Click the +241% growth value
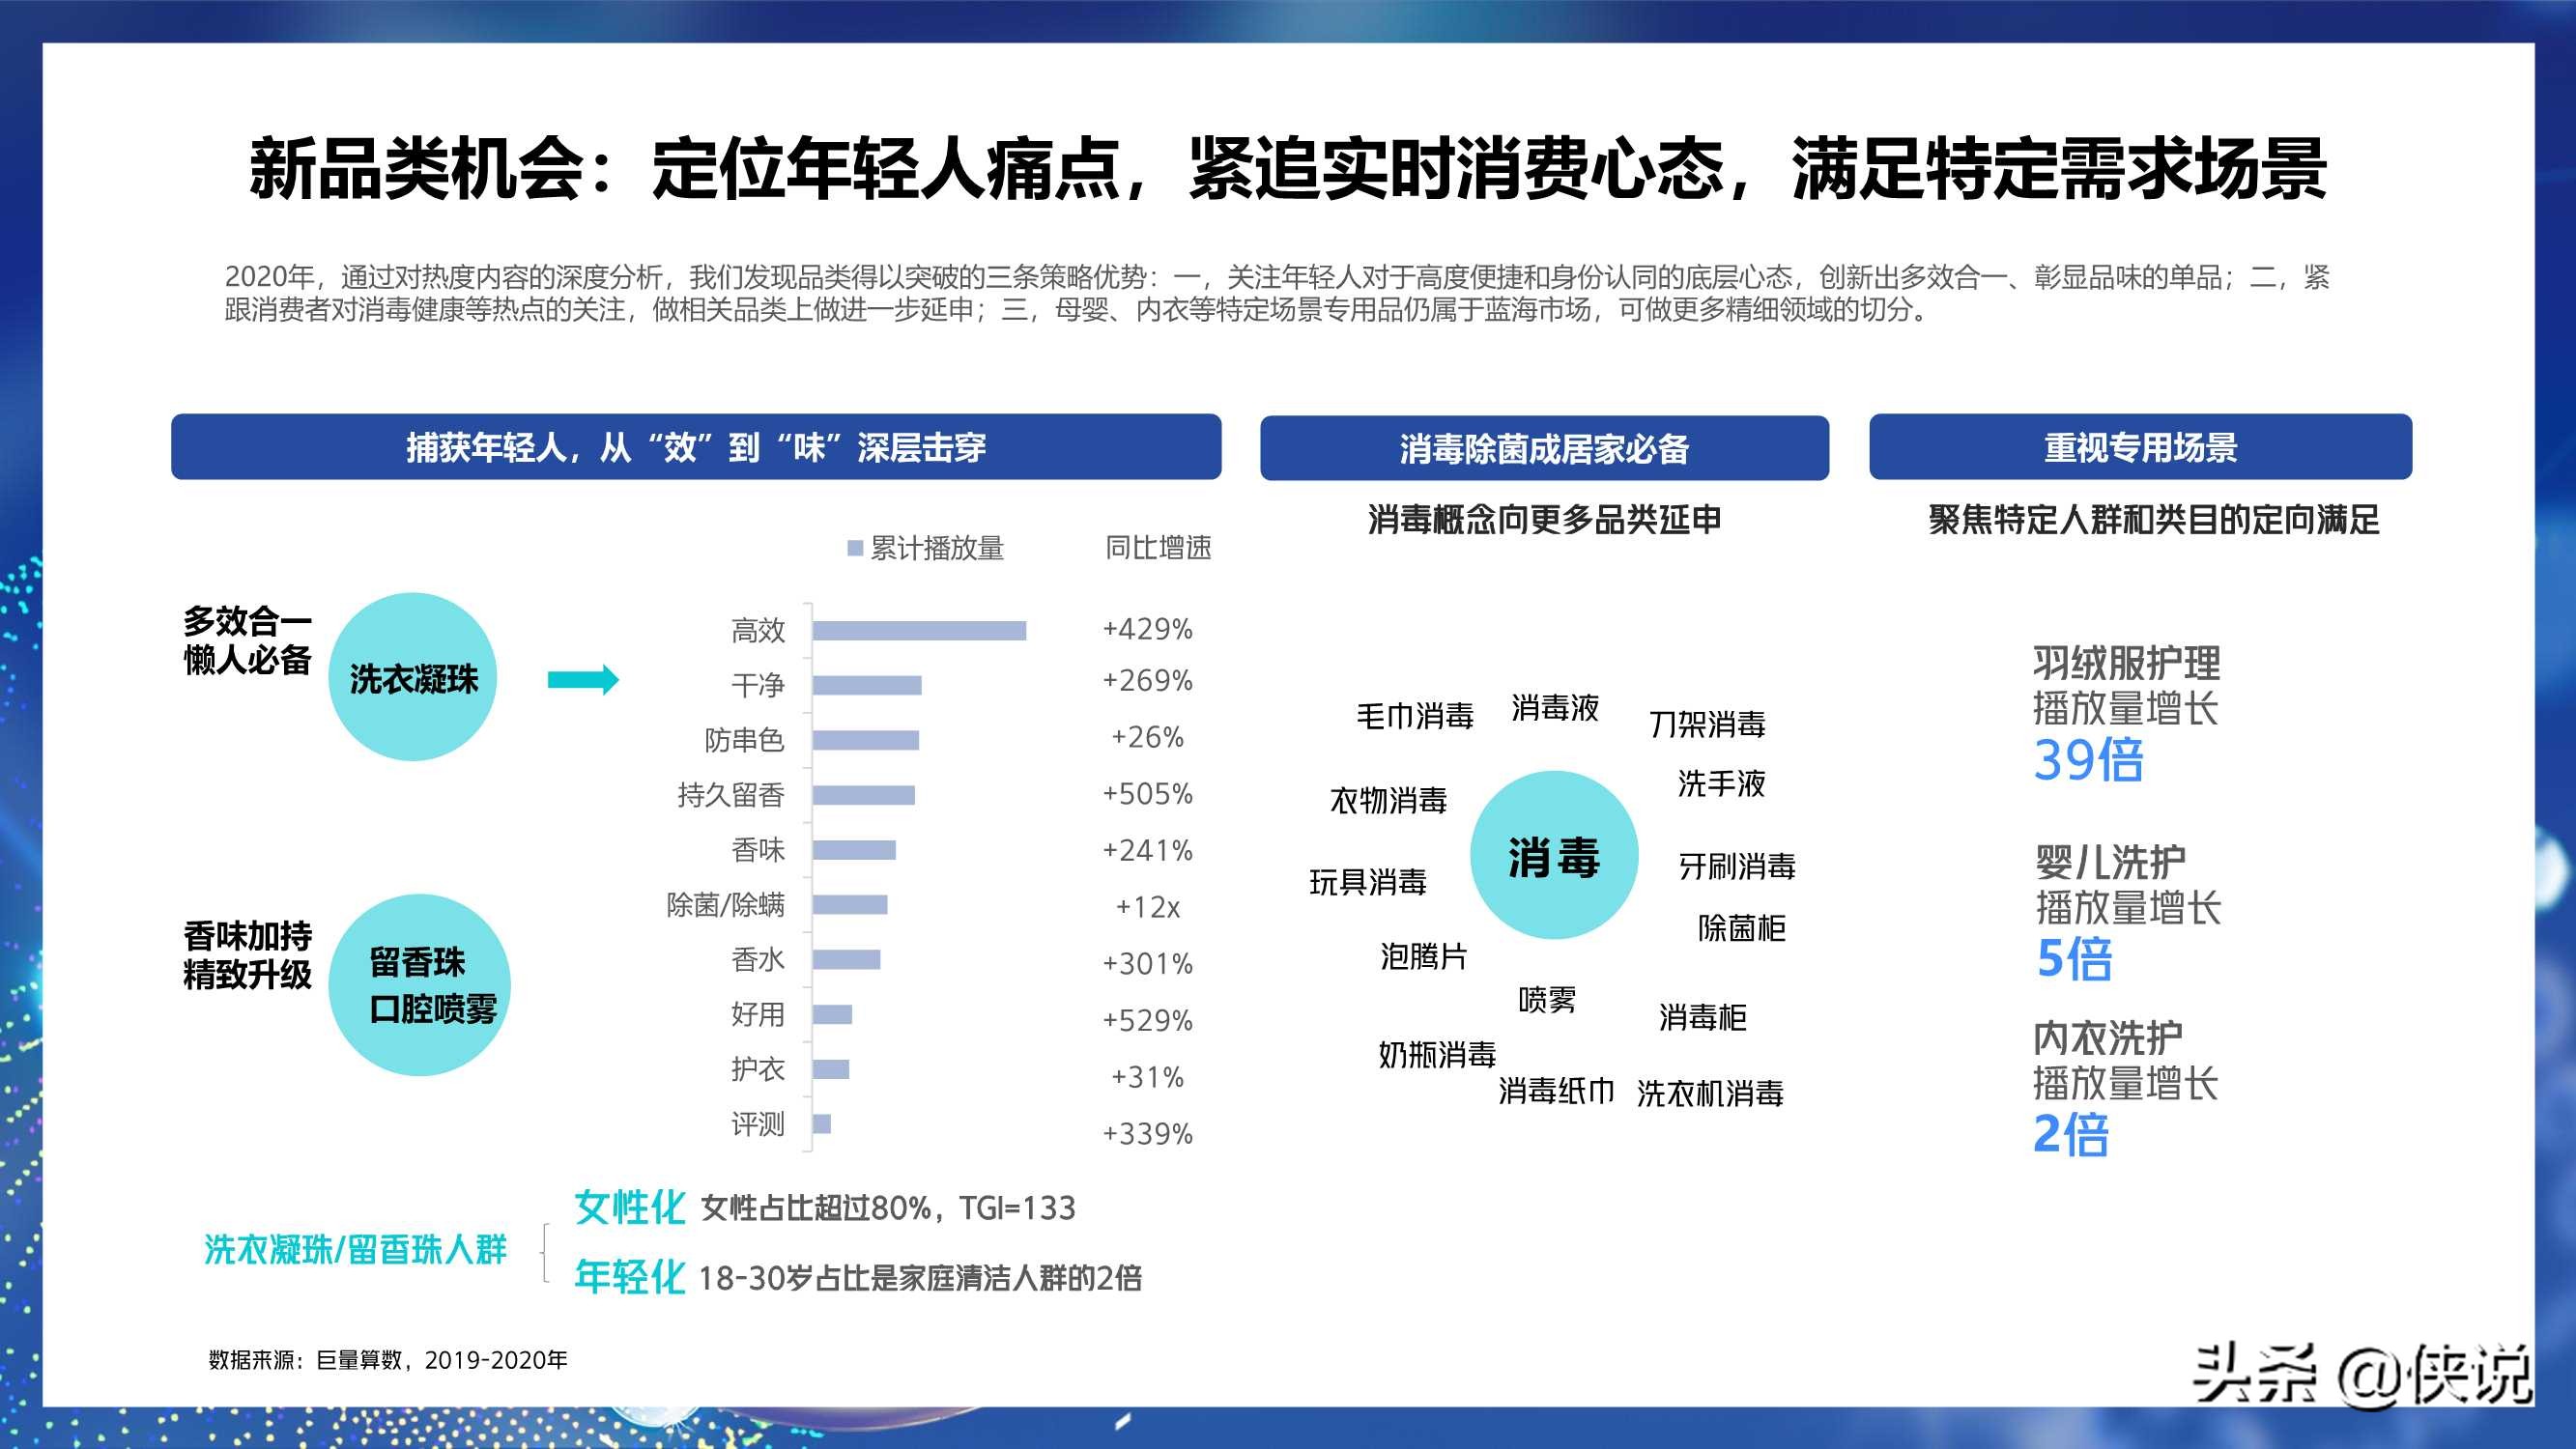The width and height of the screenshot is (2576, 1449). tap(1147, 851)
